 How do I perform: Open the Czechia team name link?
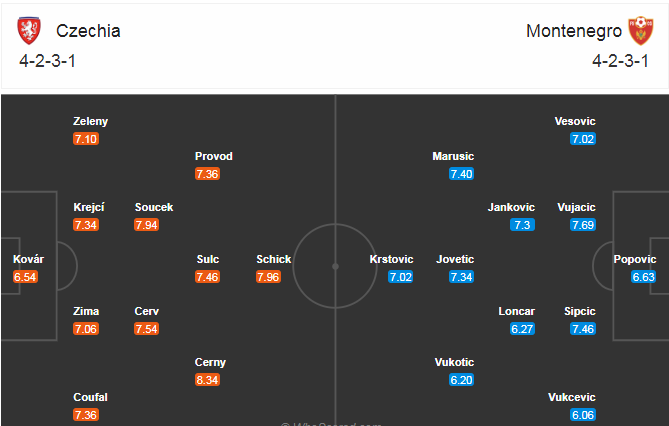pyautogui.click(x=88, y=31)
